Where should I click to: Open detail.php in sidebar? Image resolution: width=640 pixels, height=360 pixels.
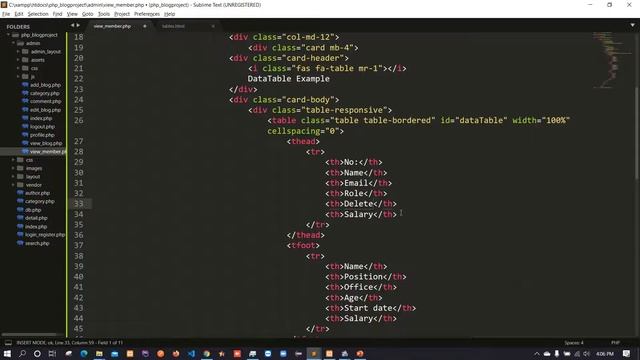(x=36, y=218)
